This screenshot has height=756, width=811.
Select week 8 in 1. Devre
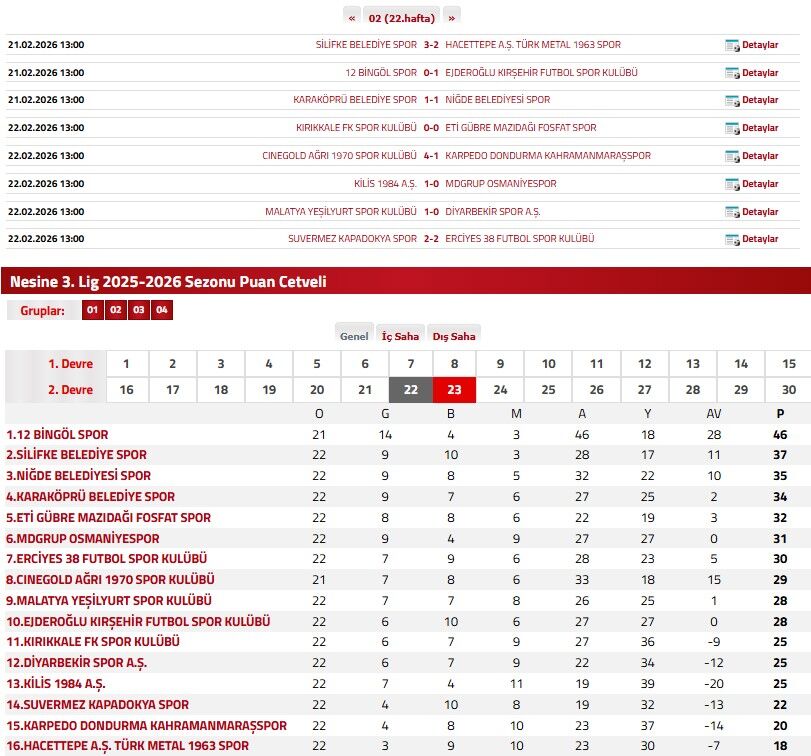pos(454,364)
